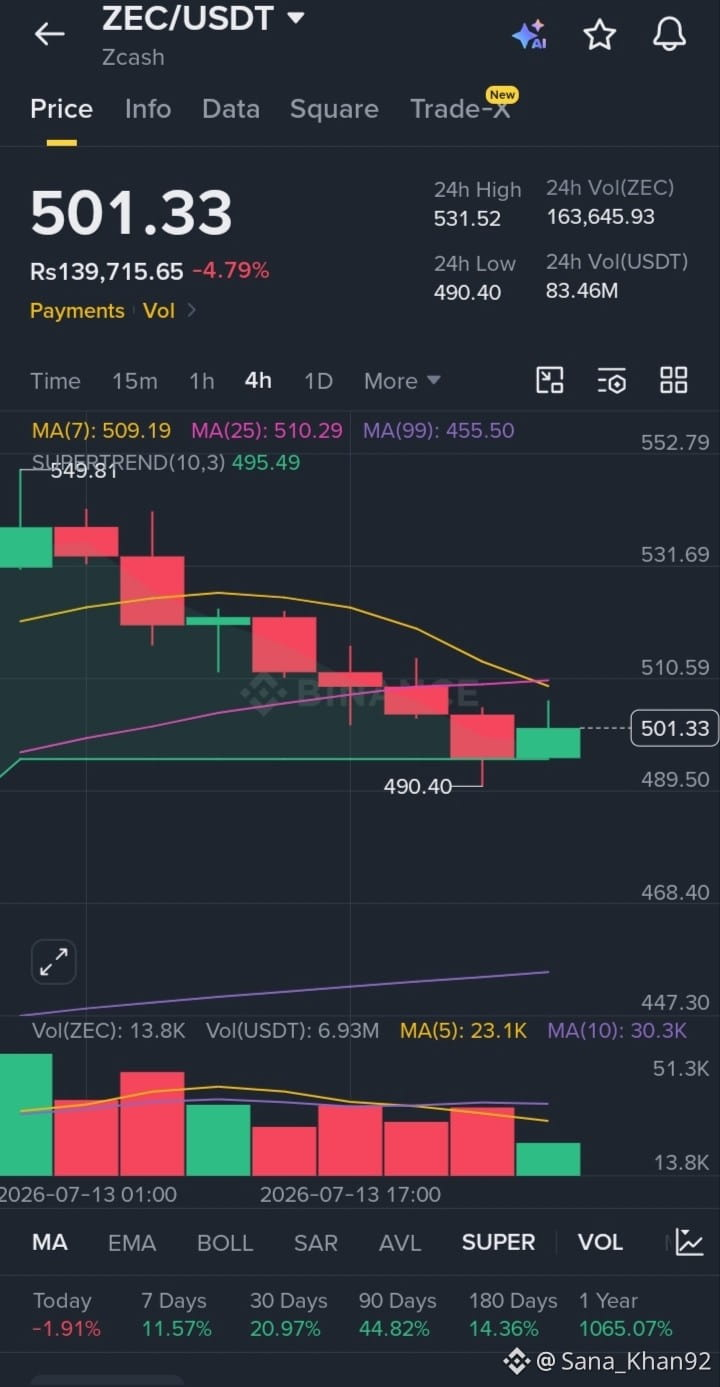
Task: Toggle the EMA indicator
Action: click(132, 1242)
